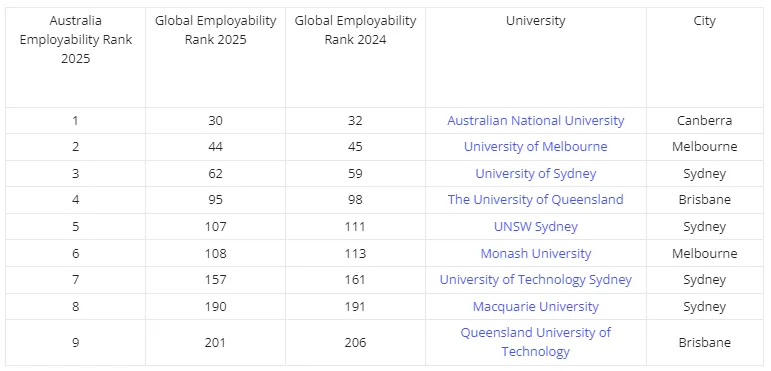Select global rank 2024 cell showing 206

(x=355, y=342)
